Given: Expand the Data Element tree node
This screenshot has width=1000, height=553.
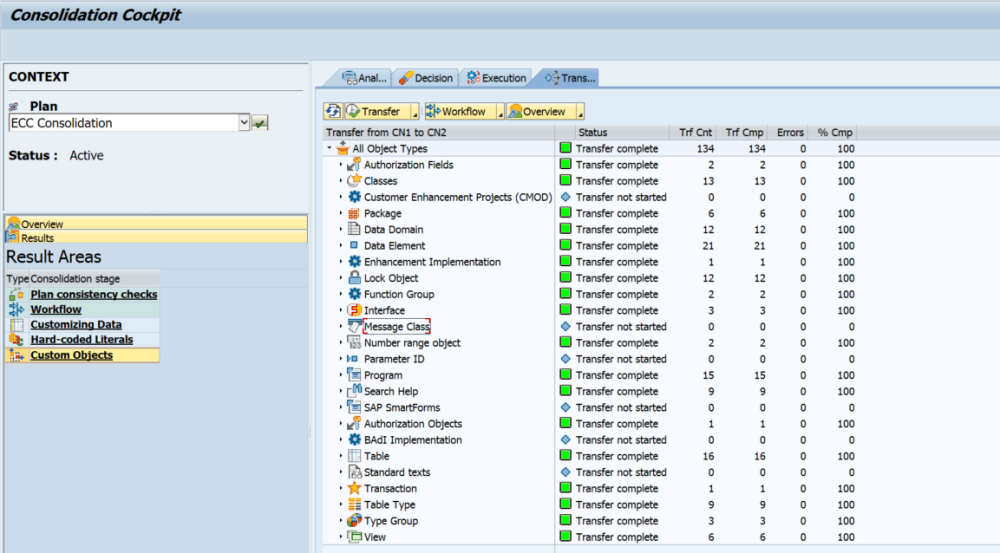Looking at the screenshot, I should pyautogui.click(x=340, y=246).
